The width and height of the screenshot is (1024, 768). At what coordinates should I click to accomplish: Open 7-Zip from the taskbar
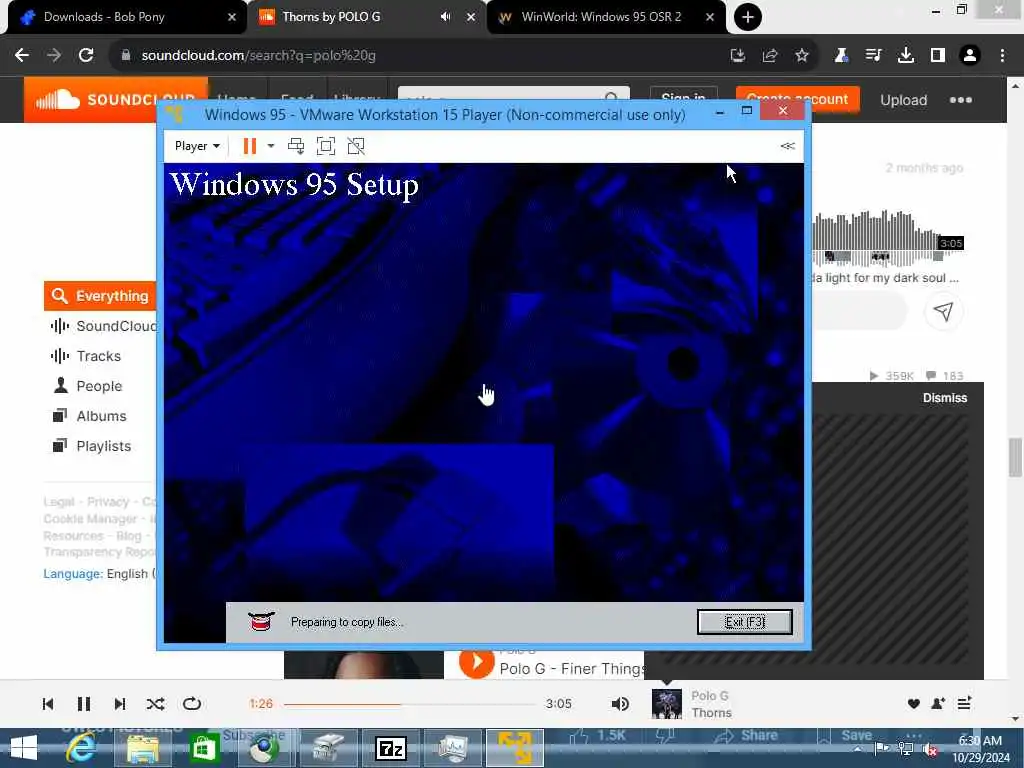coord(391,748)
